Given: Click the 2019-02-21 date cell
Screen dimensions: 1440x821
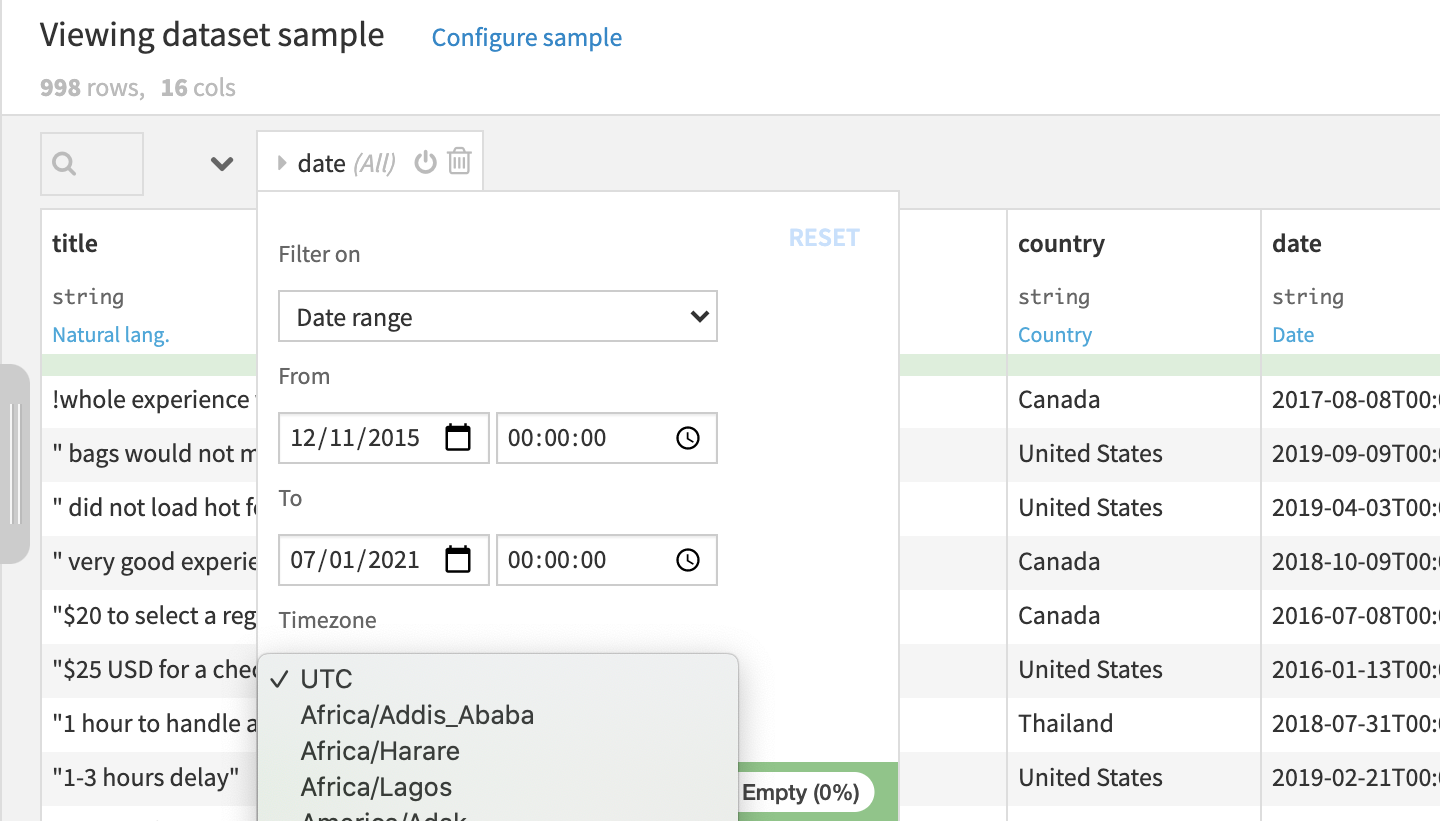Looking at the screenshot, I should tap(1351, 777).
